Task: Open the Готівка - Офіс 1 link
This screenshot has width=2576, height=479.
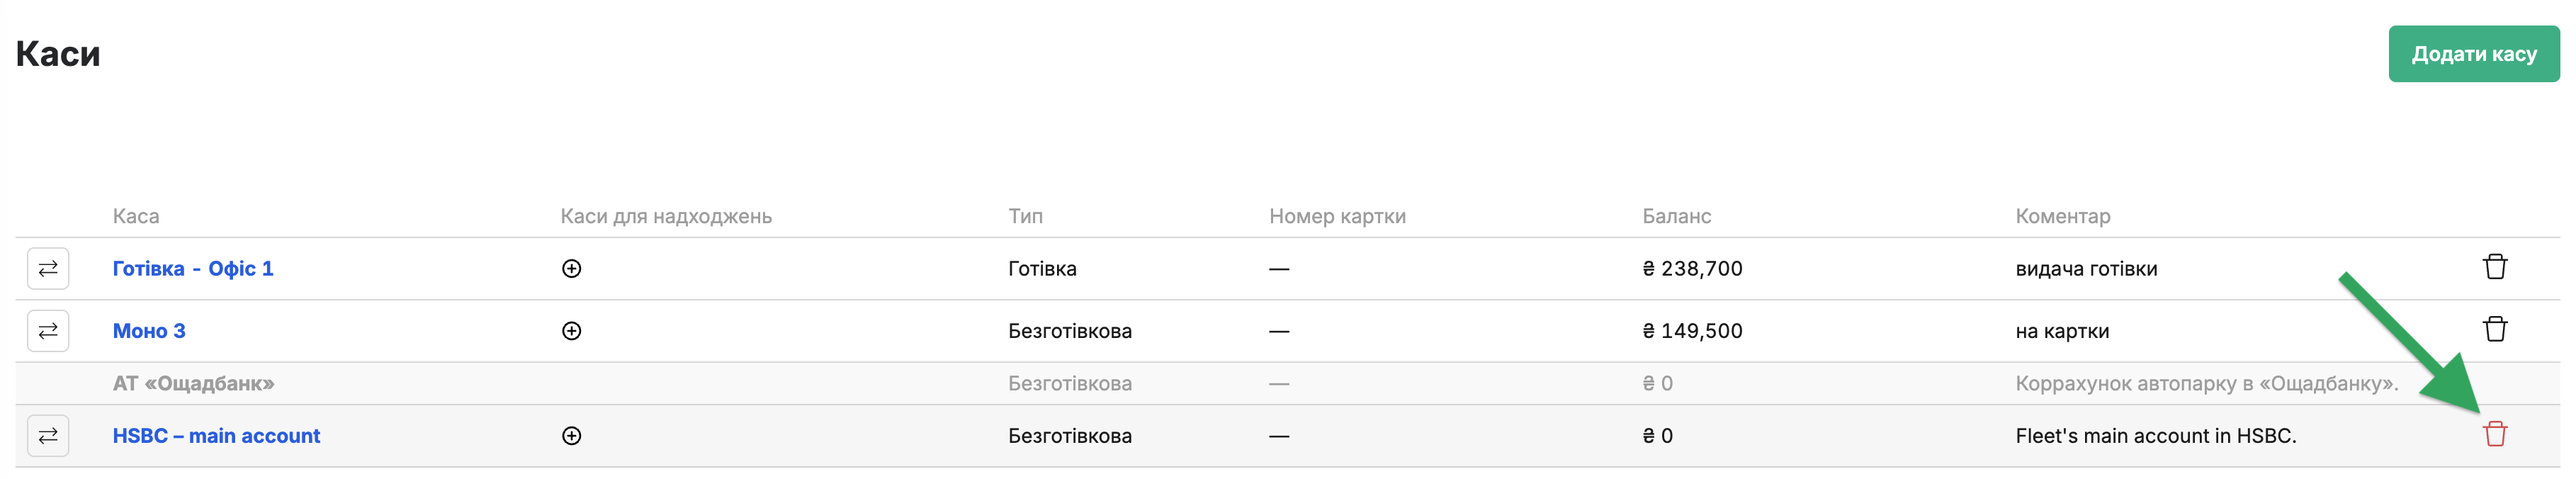Action: [x=193, y=268]
